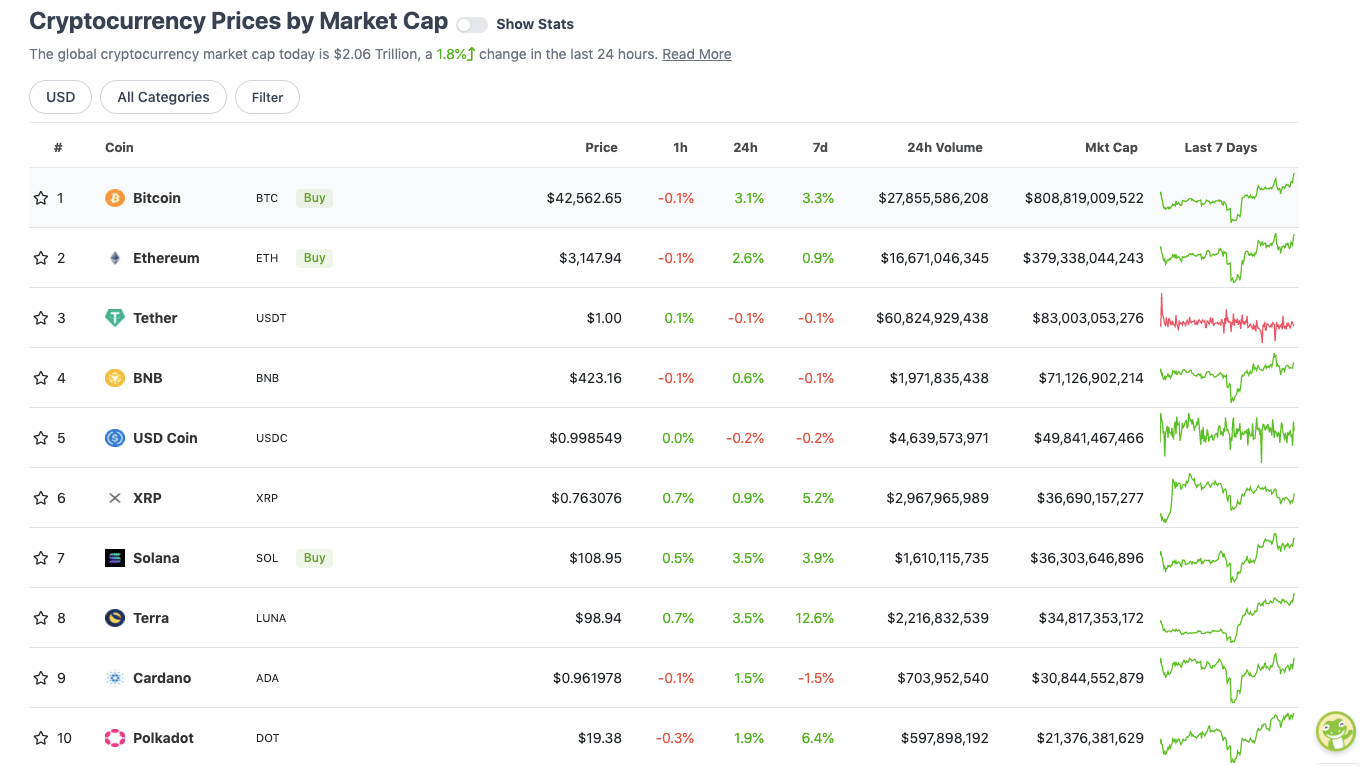The image size is (1369, 766).
Task: Open Terra's 7-day sparkline chart
Action: (x=1227, y=618)
